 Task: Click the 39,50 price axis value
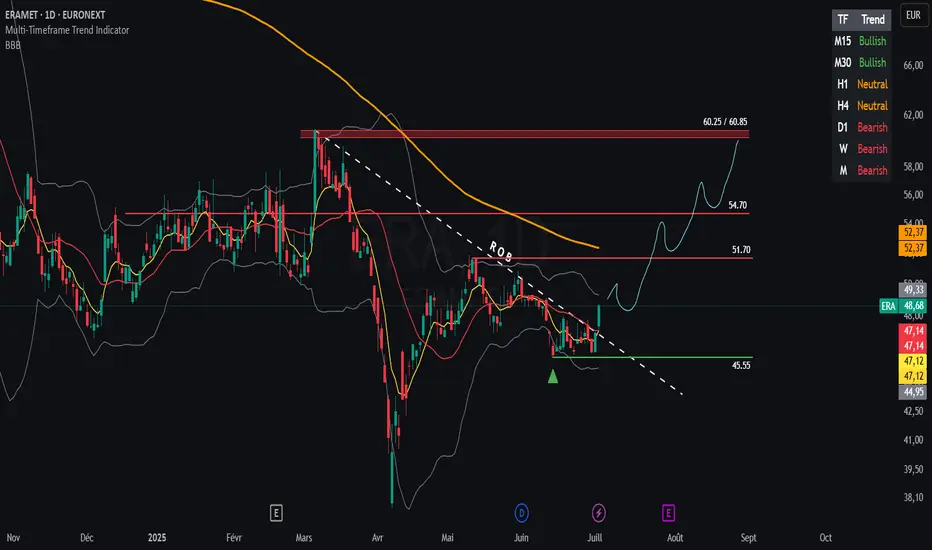(x=914, y=470)
